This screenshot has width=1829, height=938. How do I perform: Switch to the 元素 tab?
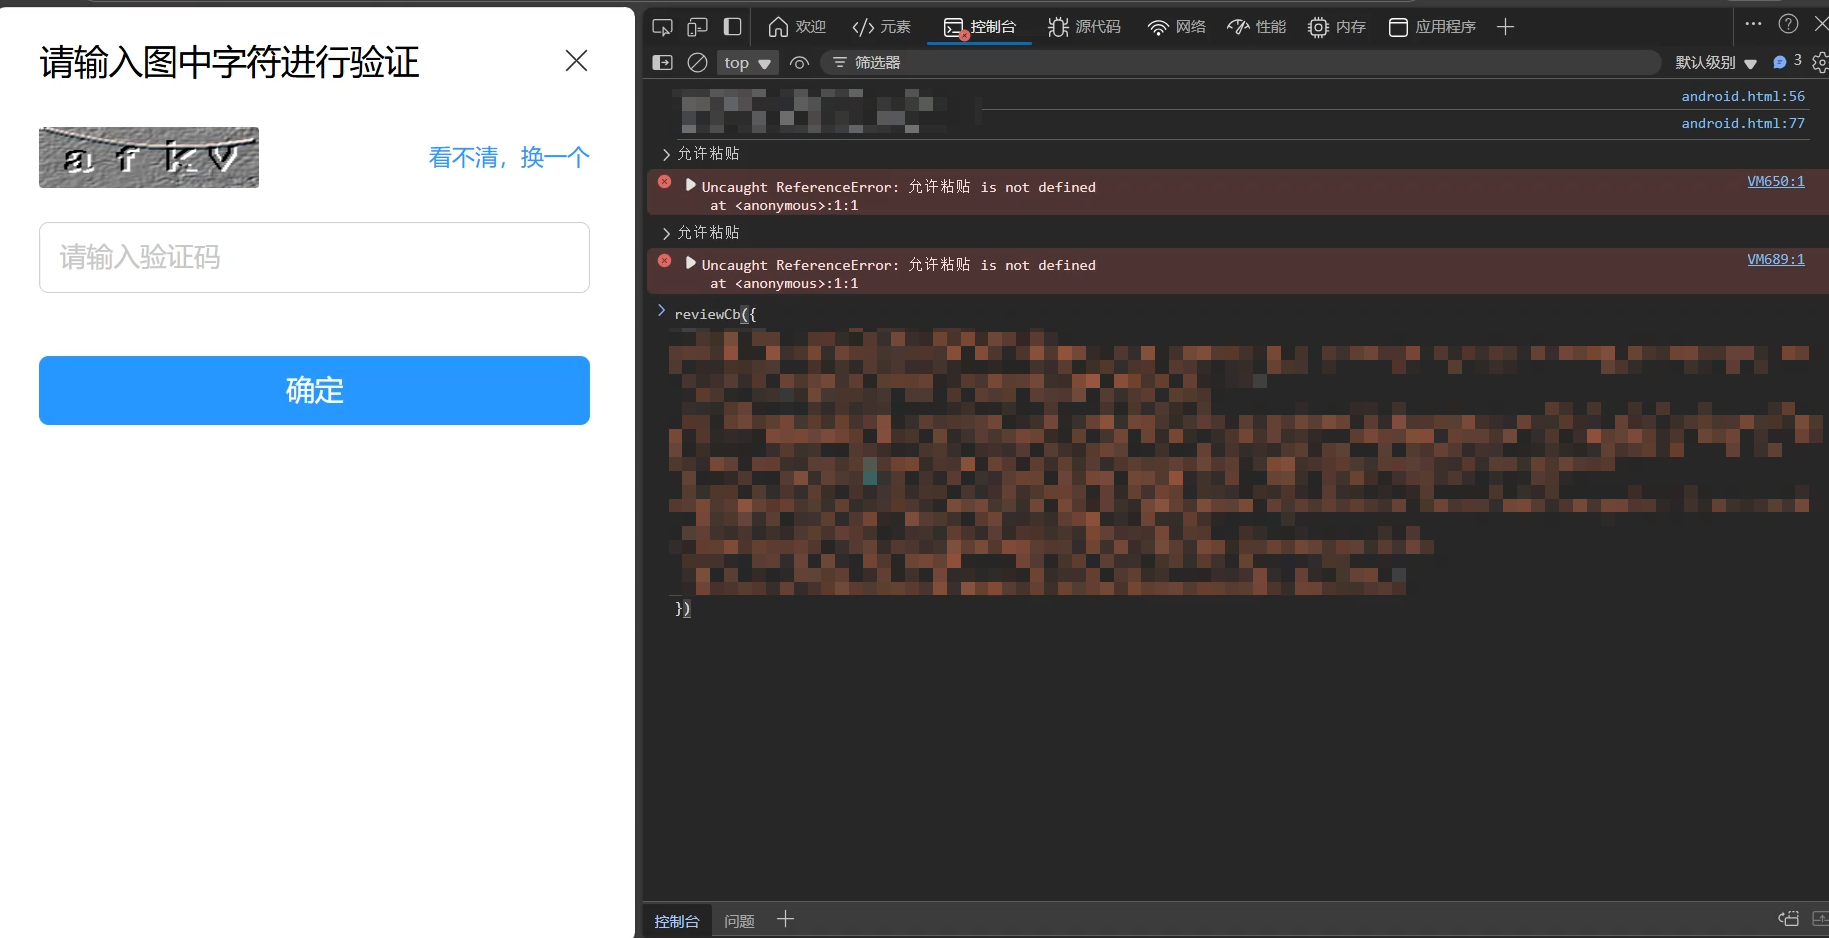coord(881,27)
